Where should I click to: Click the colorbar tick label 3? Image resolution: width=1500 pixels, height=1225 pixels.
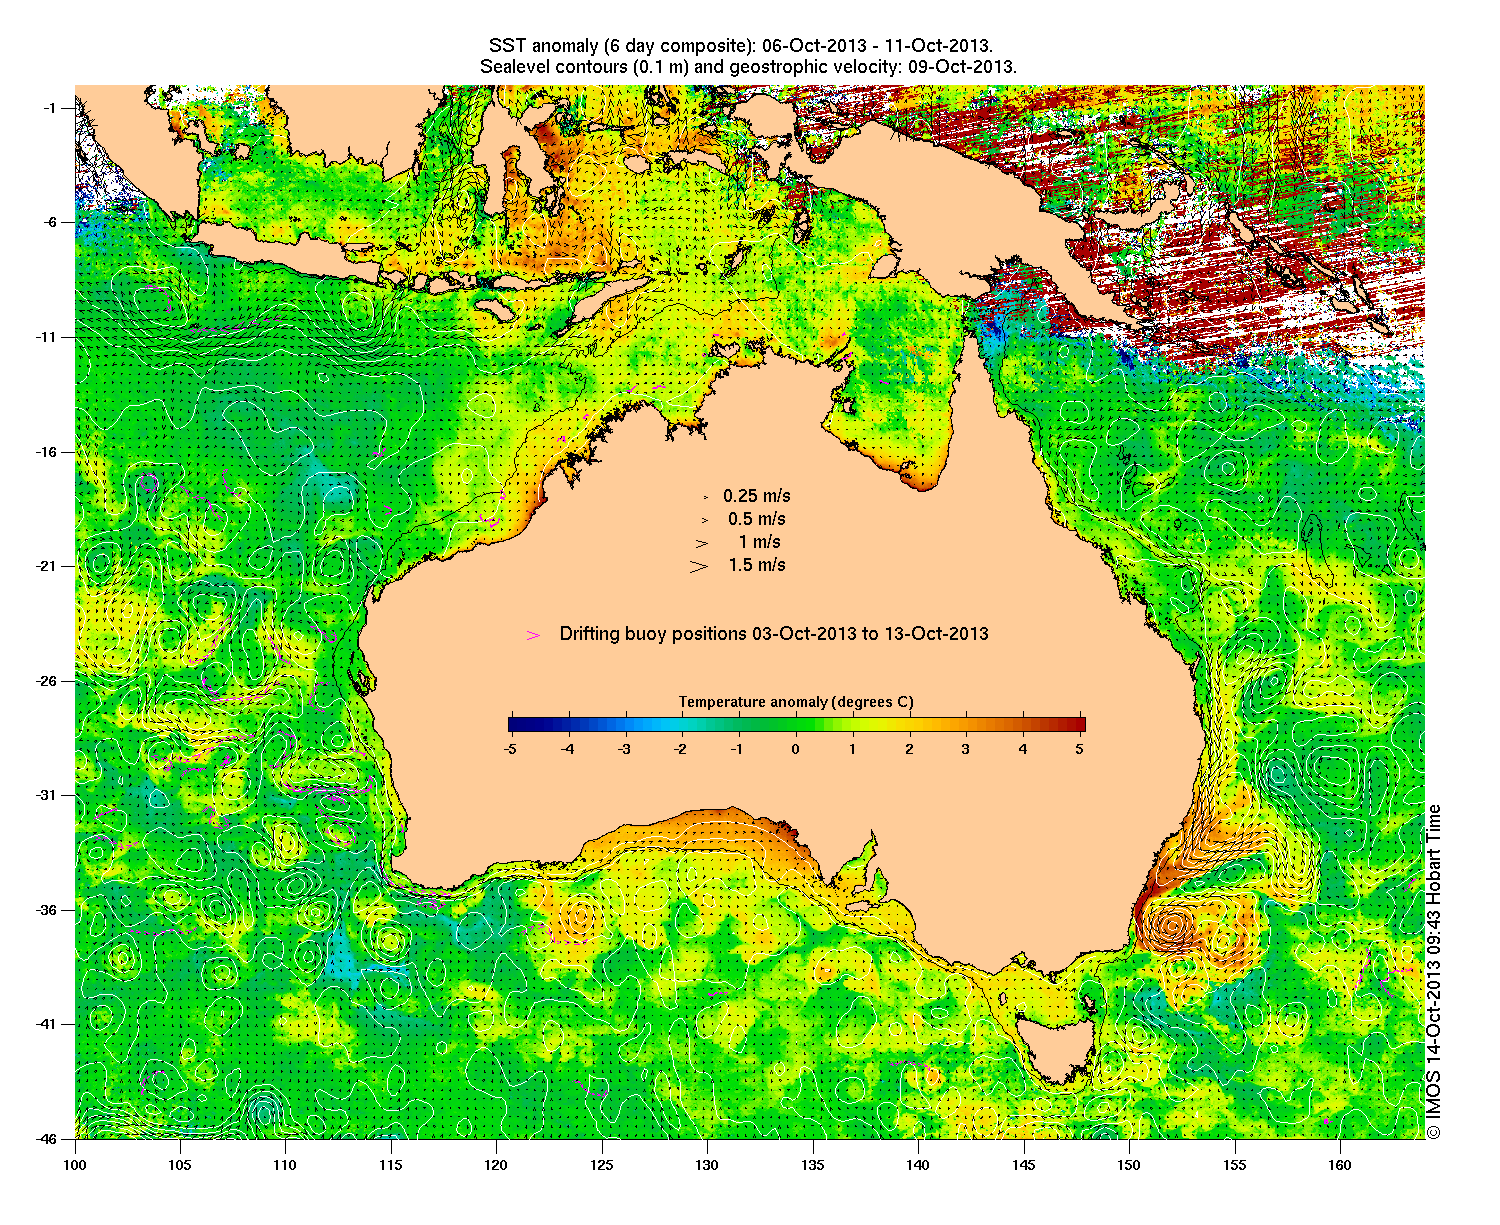pyautogui.click(x=966, y=748)
